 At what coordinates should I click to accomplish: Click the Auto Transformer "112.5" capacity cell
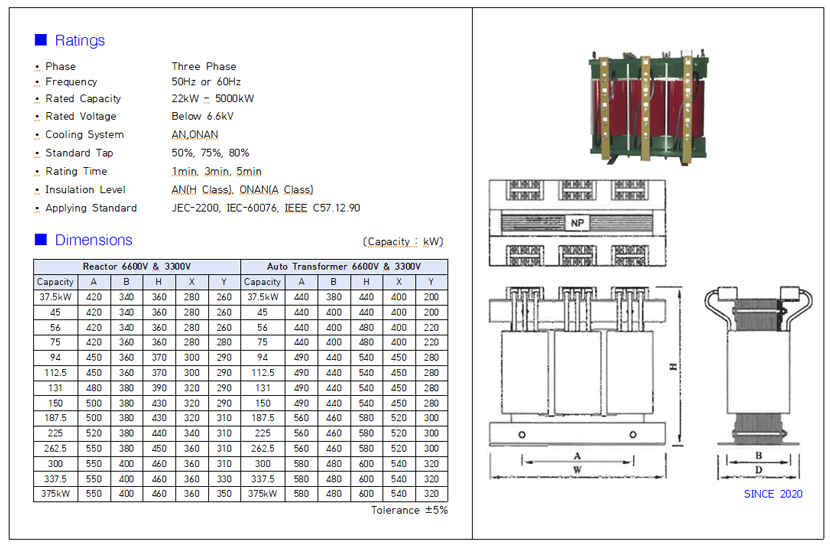(x=262, y=373)
